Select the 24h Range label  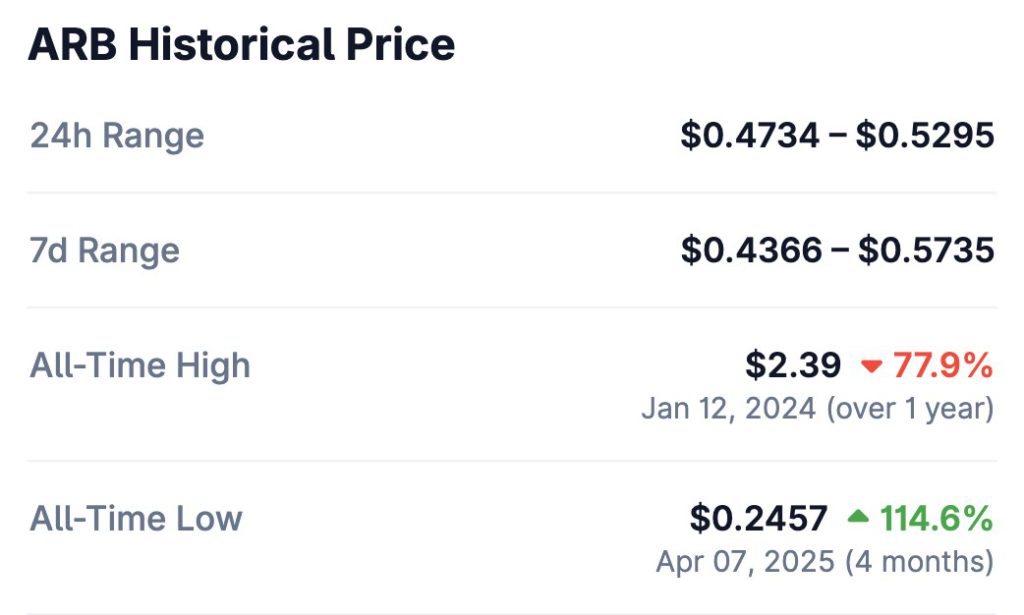pos(117,135)
